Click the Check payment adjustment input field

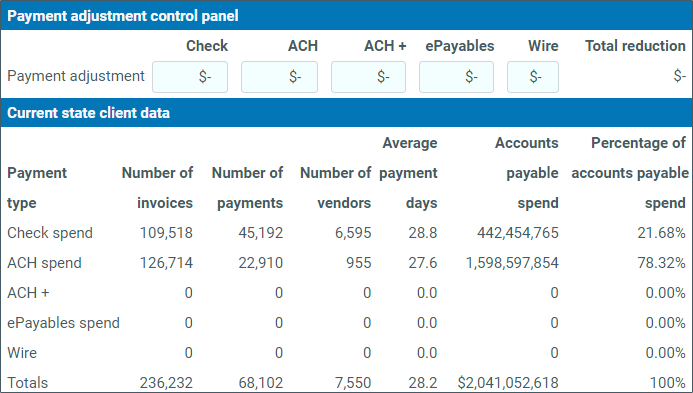pyautogui.click(x=190, y=77)
